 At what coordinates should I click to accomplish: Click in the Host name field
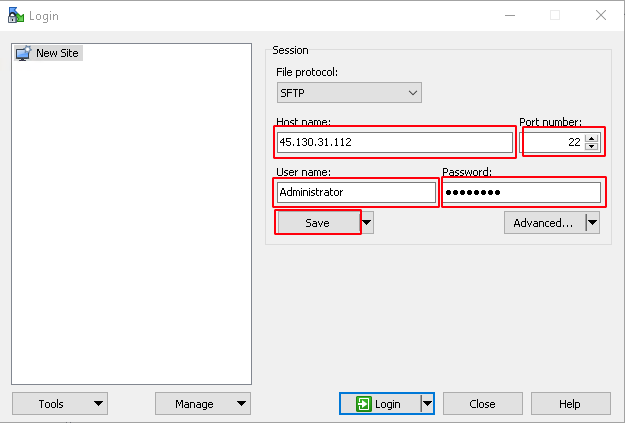click(395, 142)
